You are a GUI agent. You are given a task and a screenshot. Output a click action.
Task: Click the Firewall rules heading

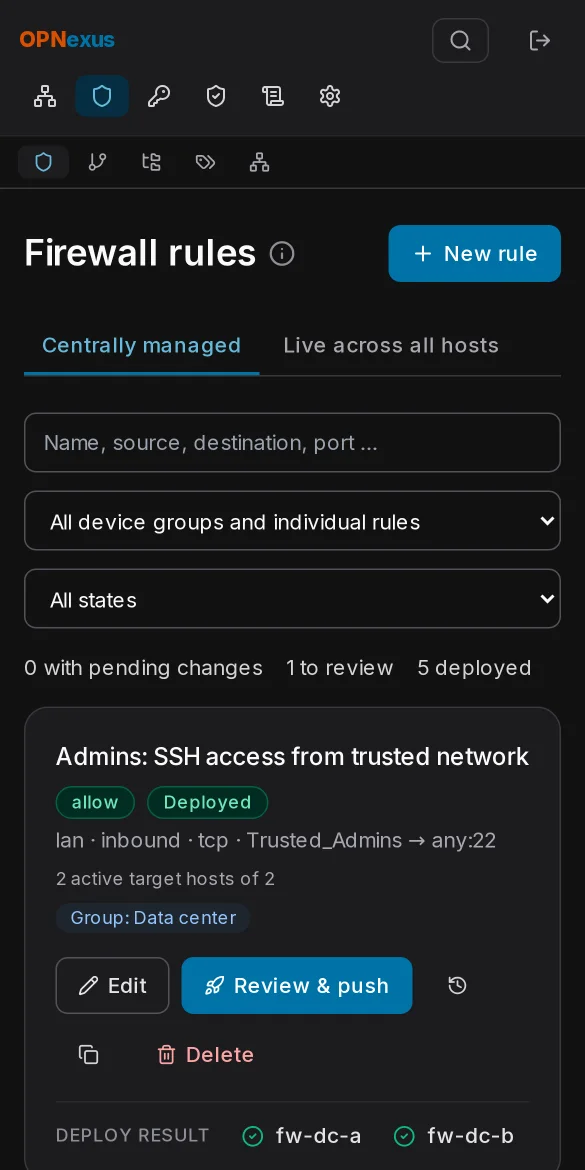click(x=140, y=254)
